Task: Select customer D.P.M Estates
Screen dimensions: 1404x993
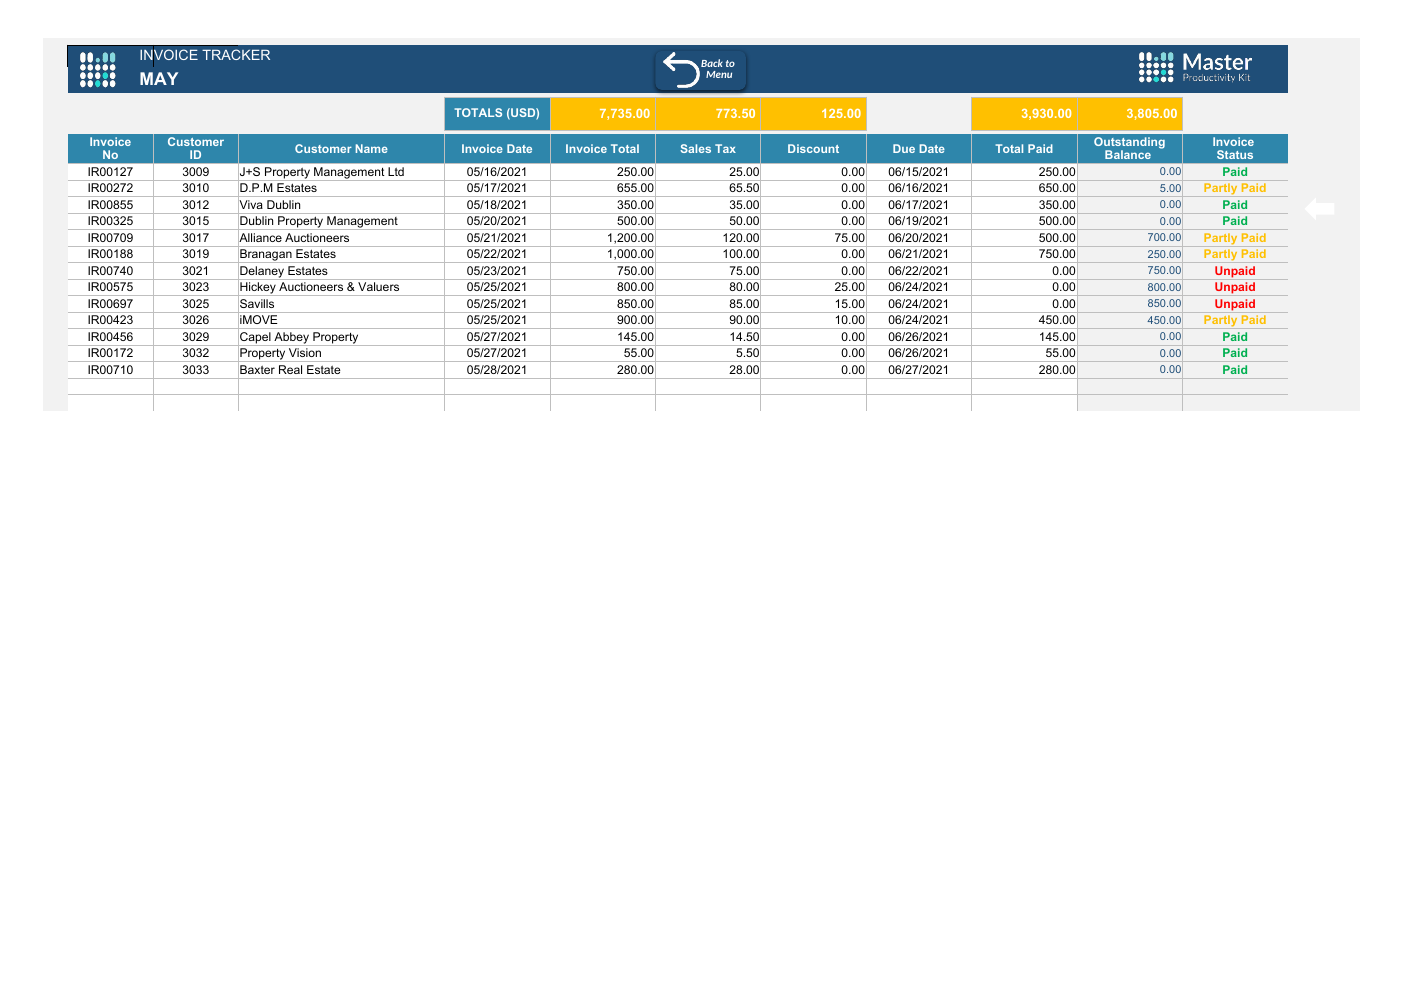Action: [341, 188]
